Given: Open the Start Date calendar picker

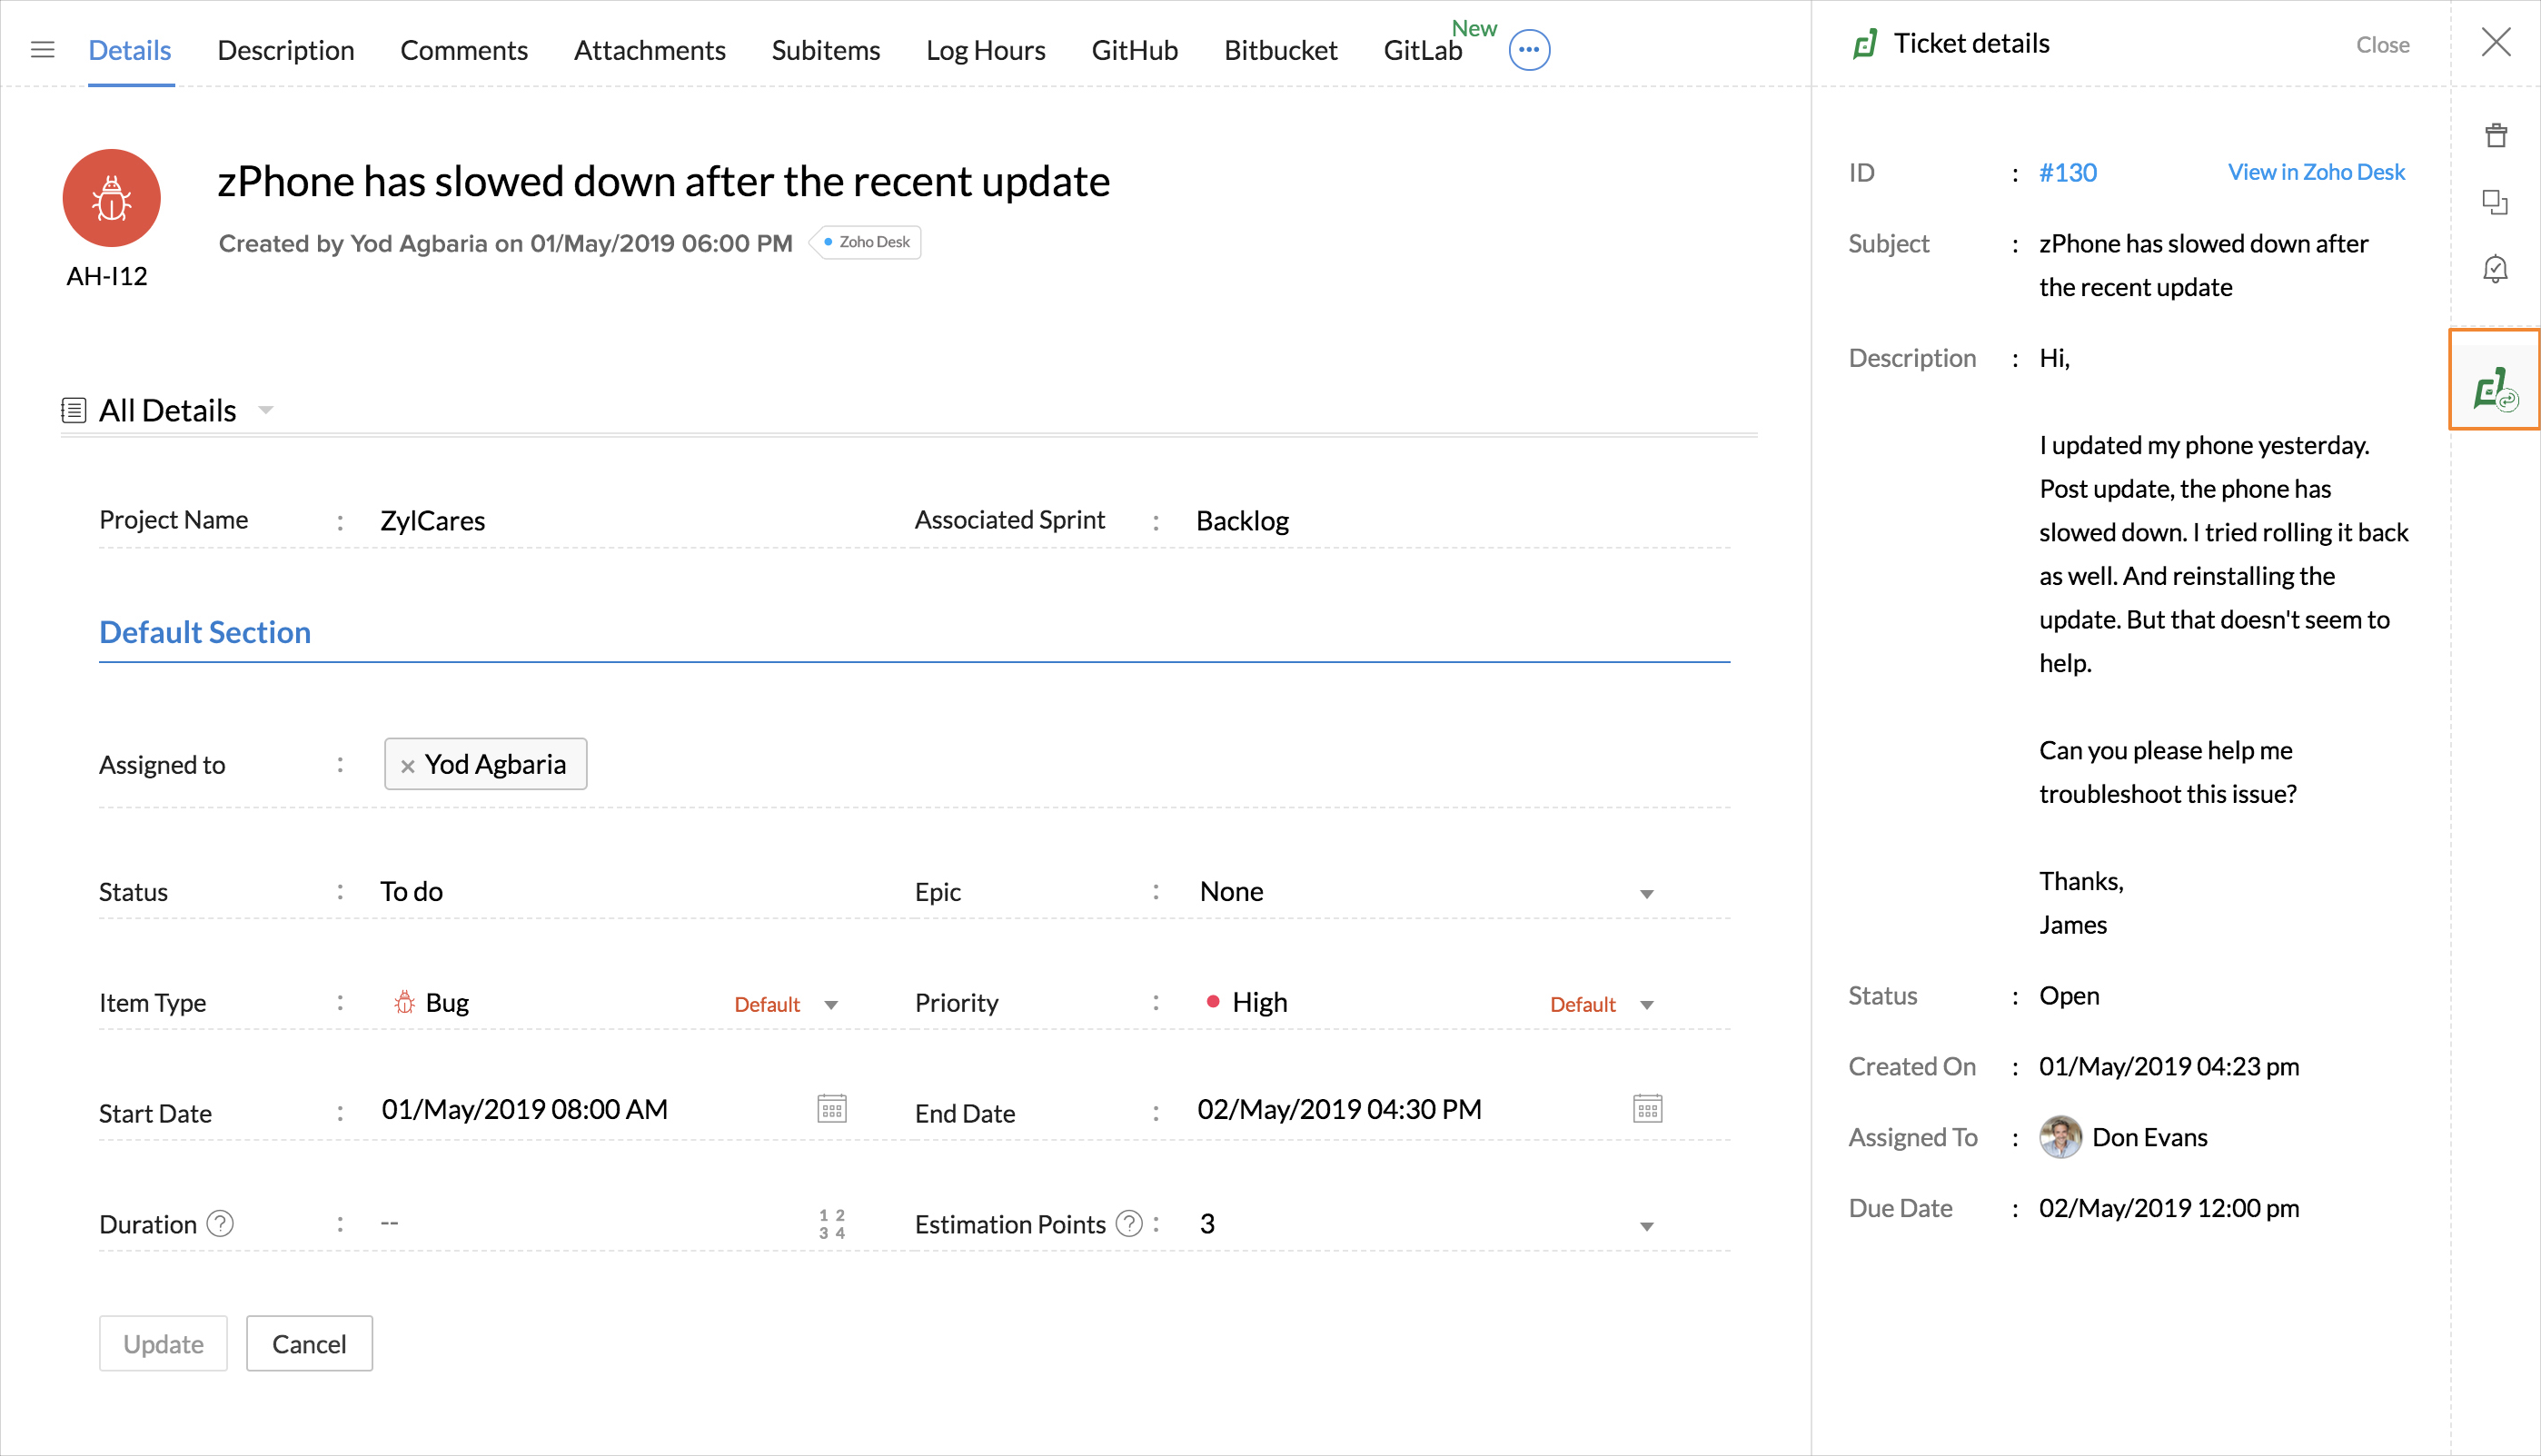Looking at the screenshot, I should tap(831, 1108).
